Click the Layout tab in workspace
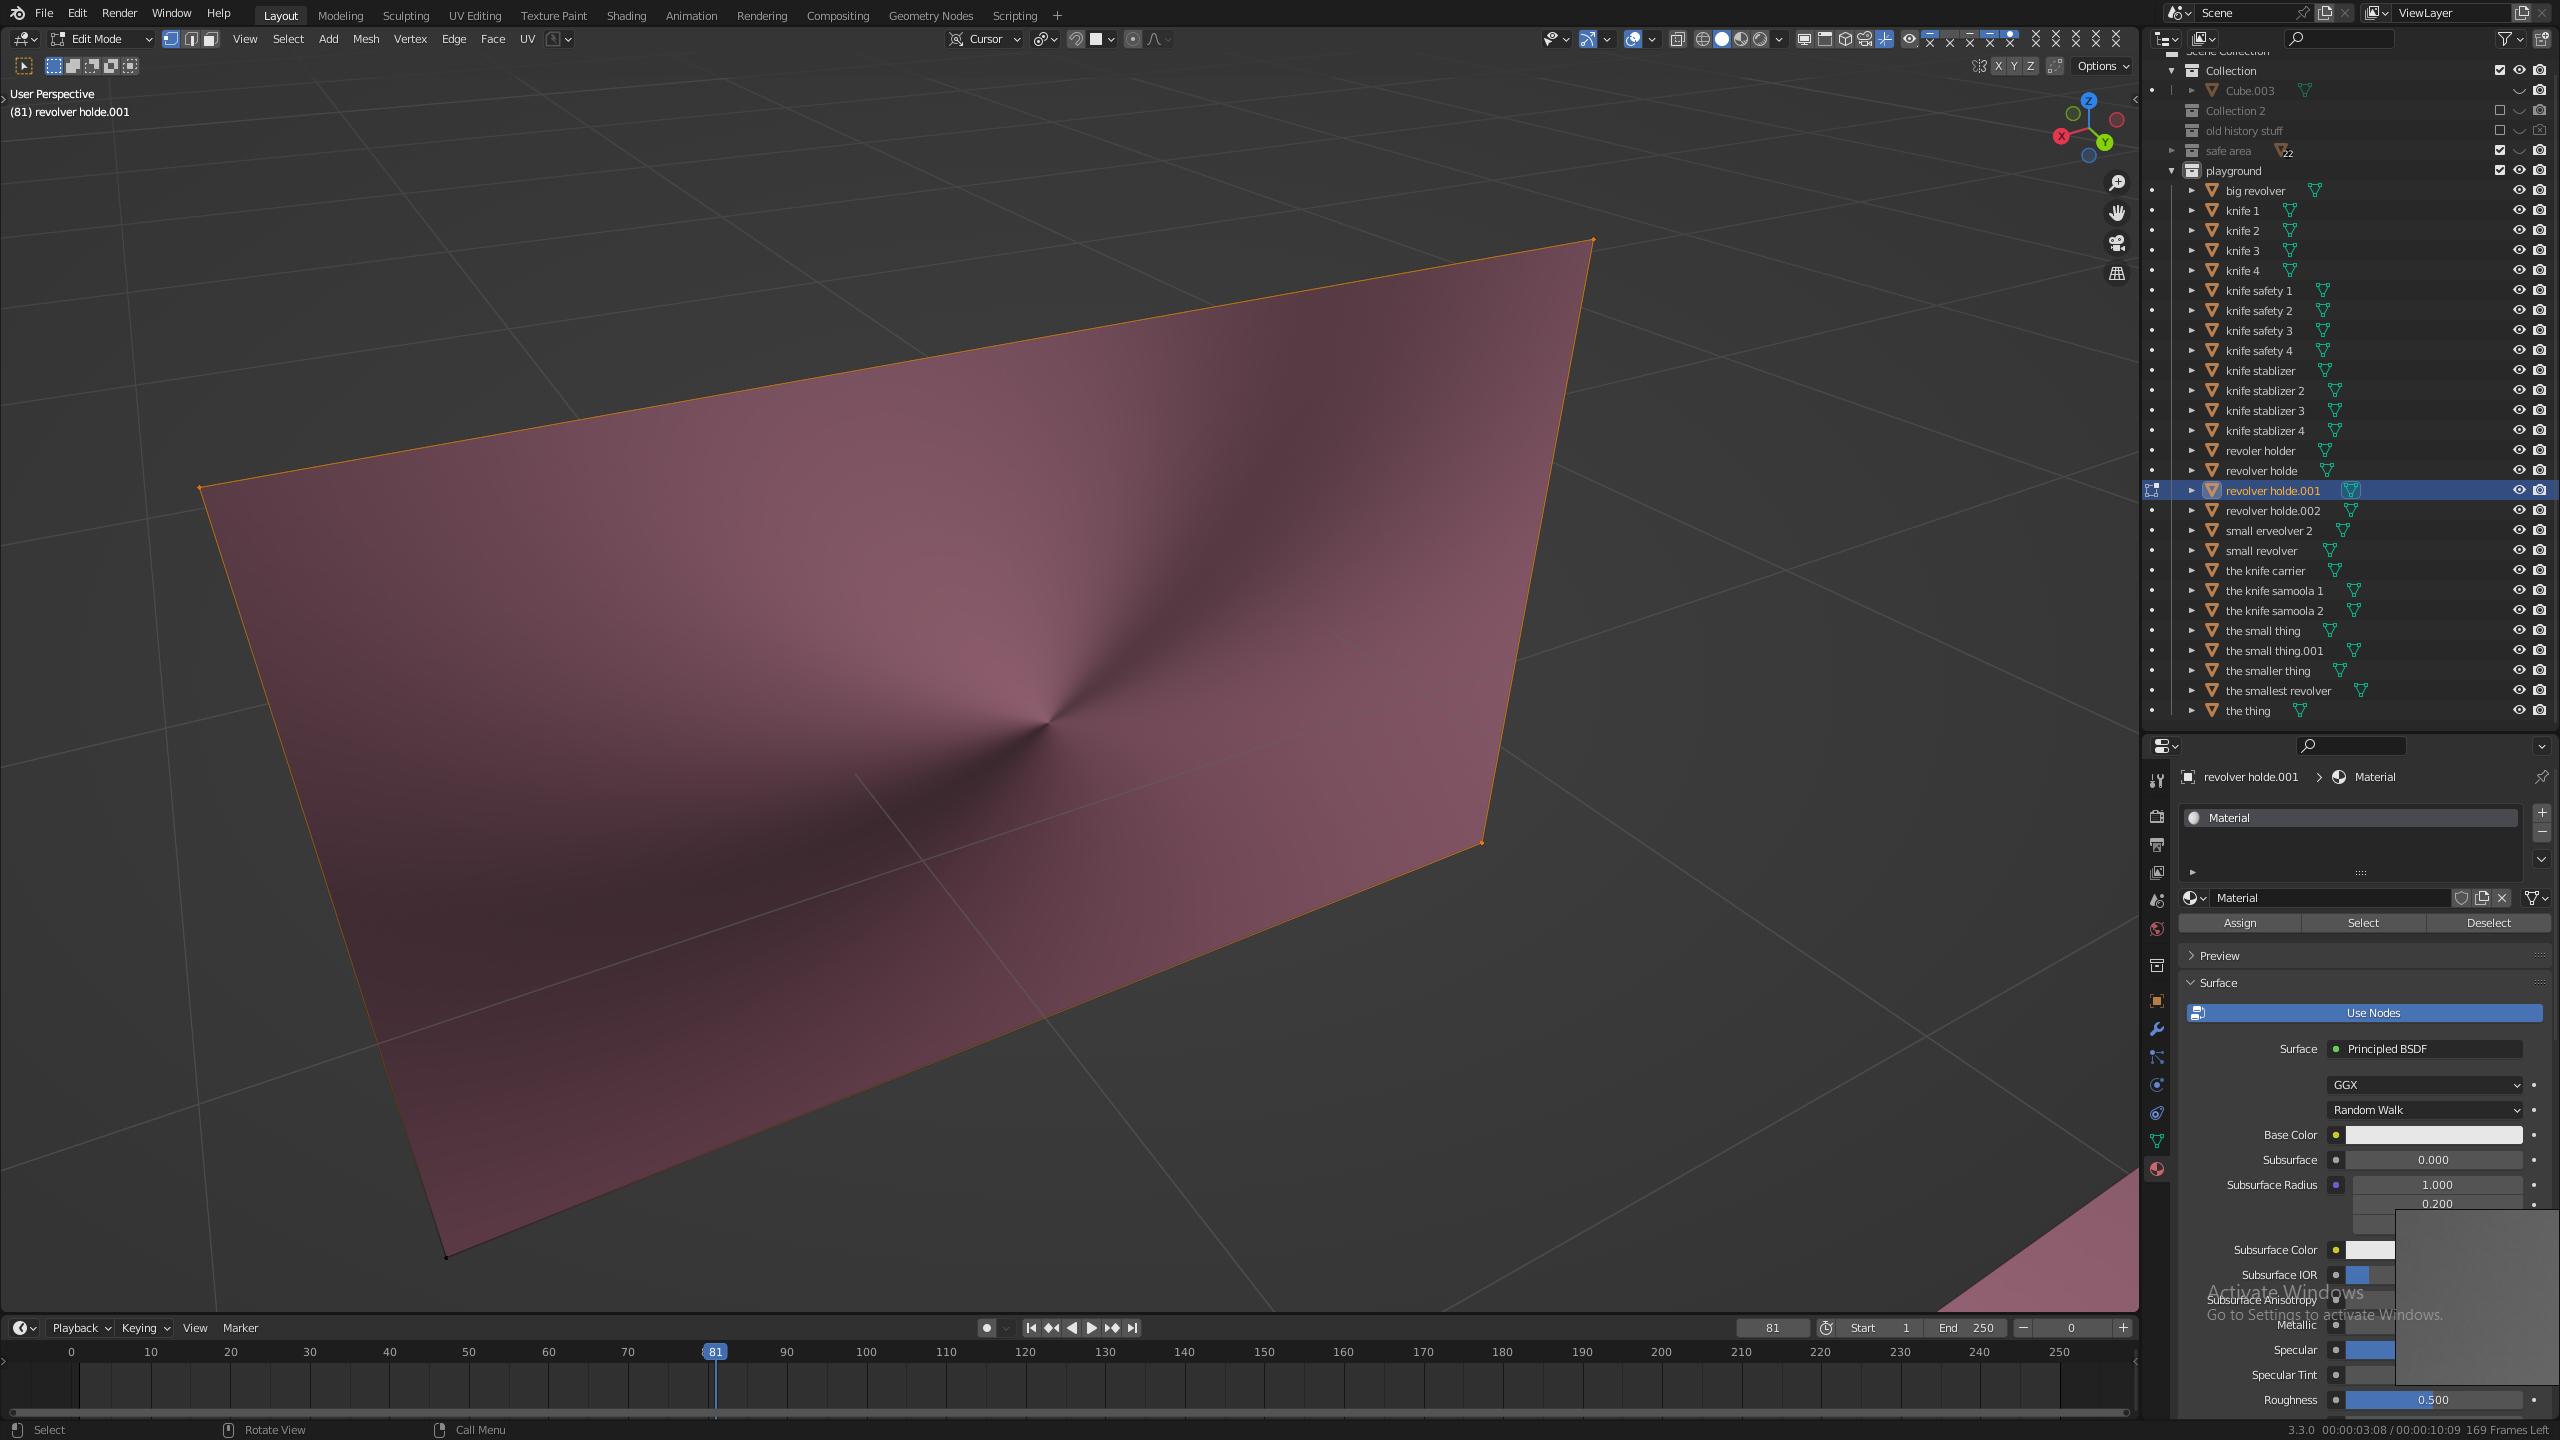Screen dimensions: 2560x1440 pos(280,14)
